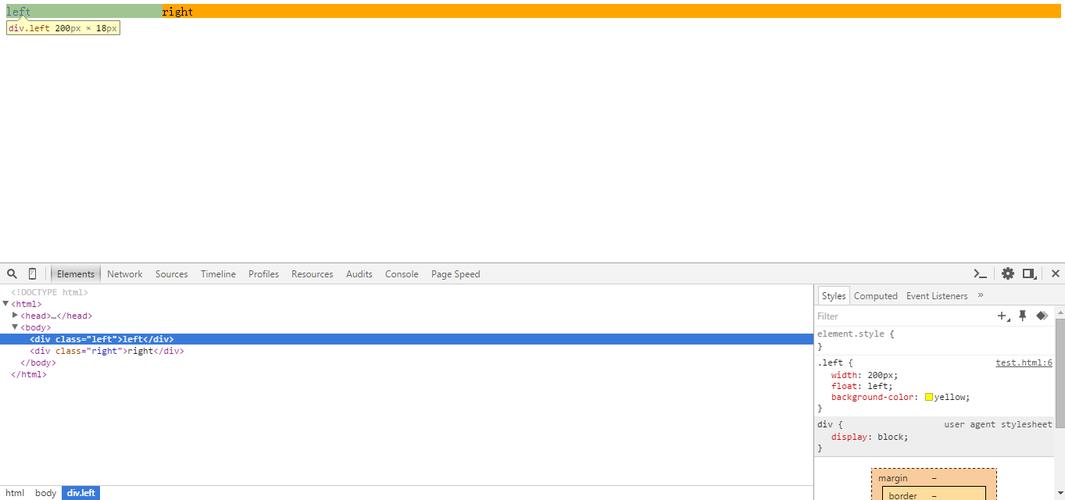Change dock side of DevTools

click(1029, 274)
